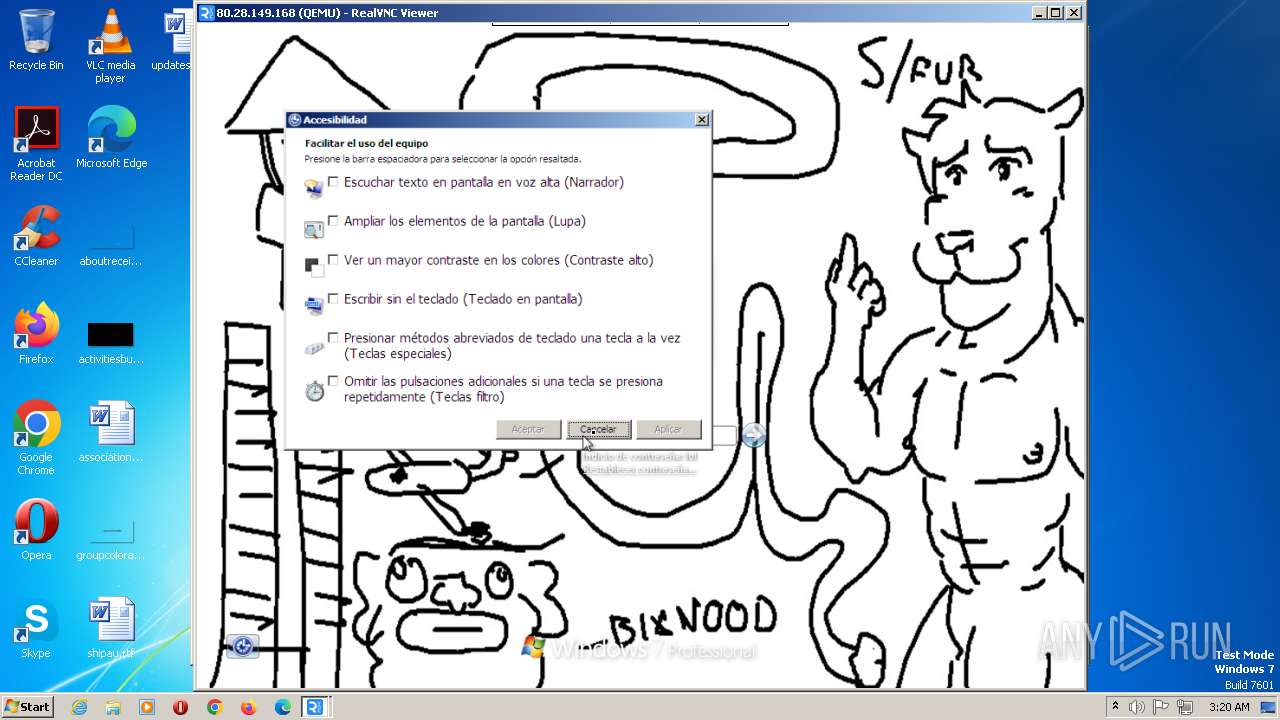Open Internet Explorer from taskbar

pyautogui.click(x=80, y=707)
